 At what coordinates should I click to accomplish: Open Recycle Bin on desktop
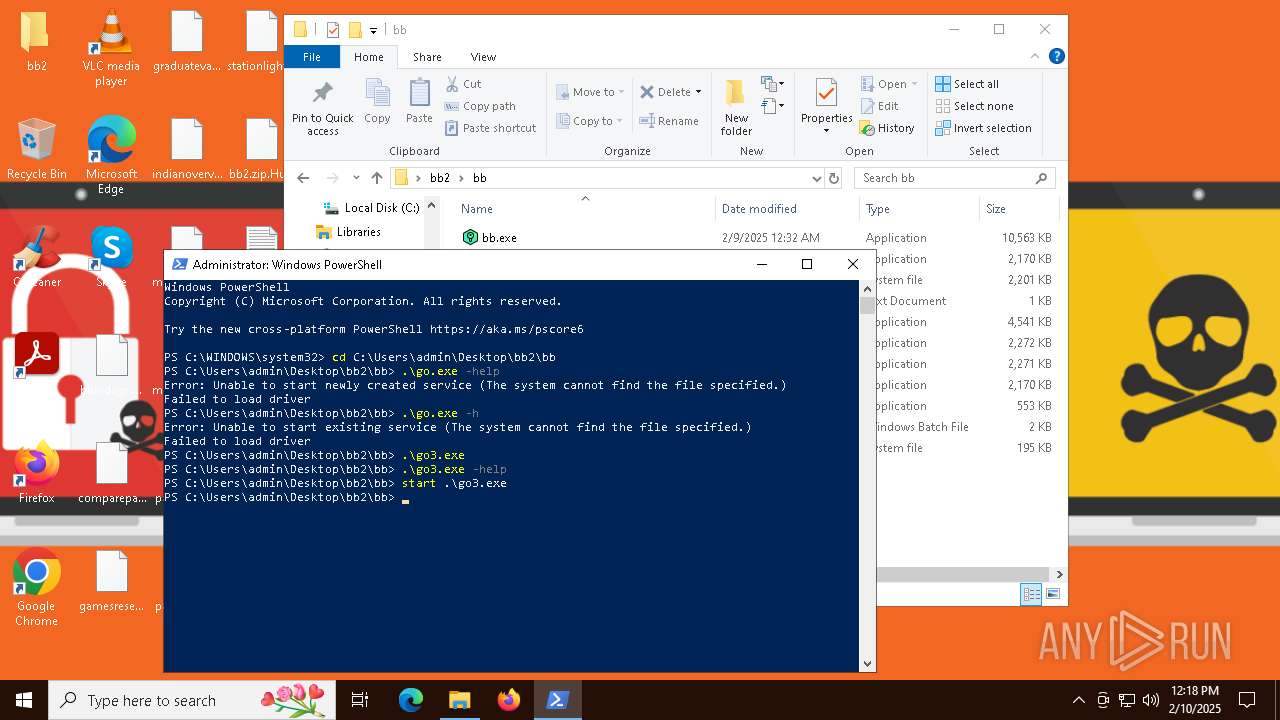37,149
